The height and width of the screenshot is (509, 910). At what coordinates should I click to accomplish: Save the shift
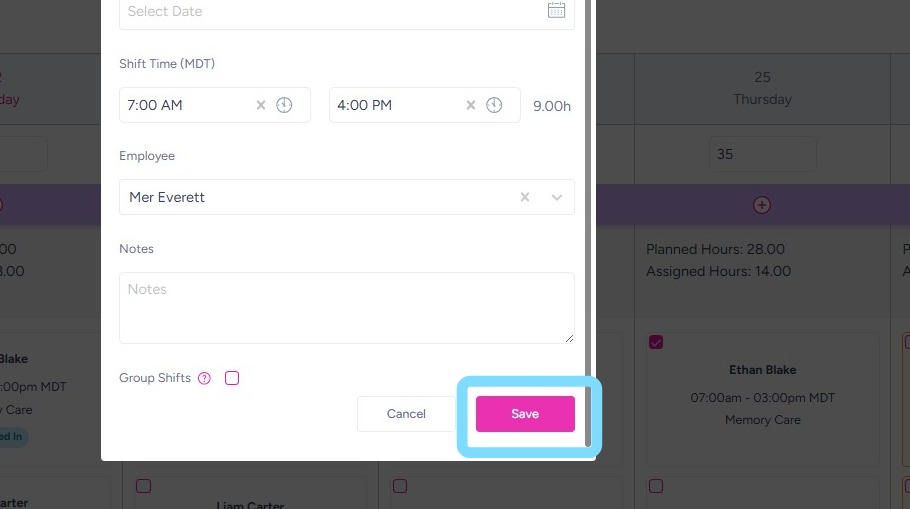pyautogui.click(x=525, y=414)
